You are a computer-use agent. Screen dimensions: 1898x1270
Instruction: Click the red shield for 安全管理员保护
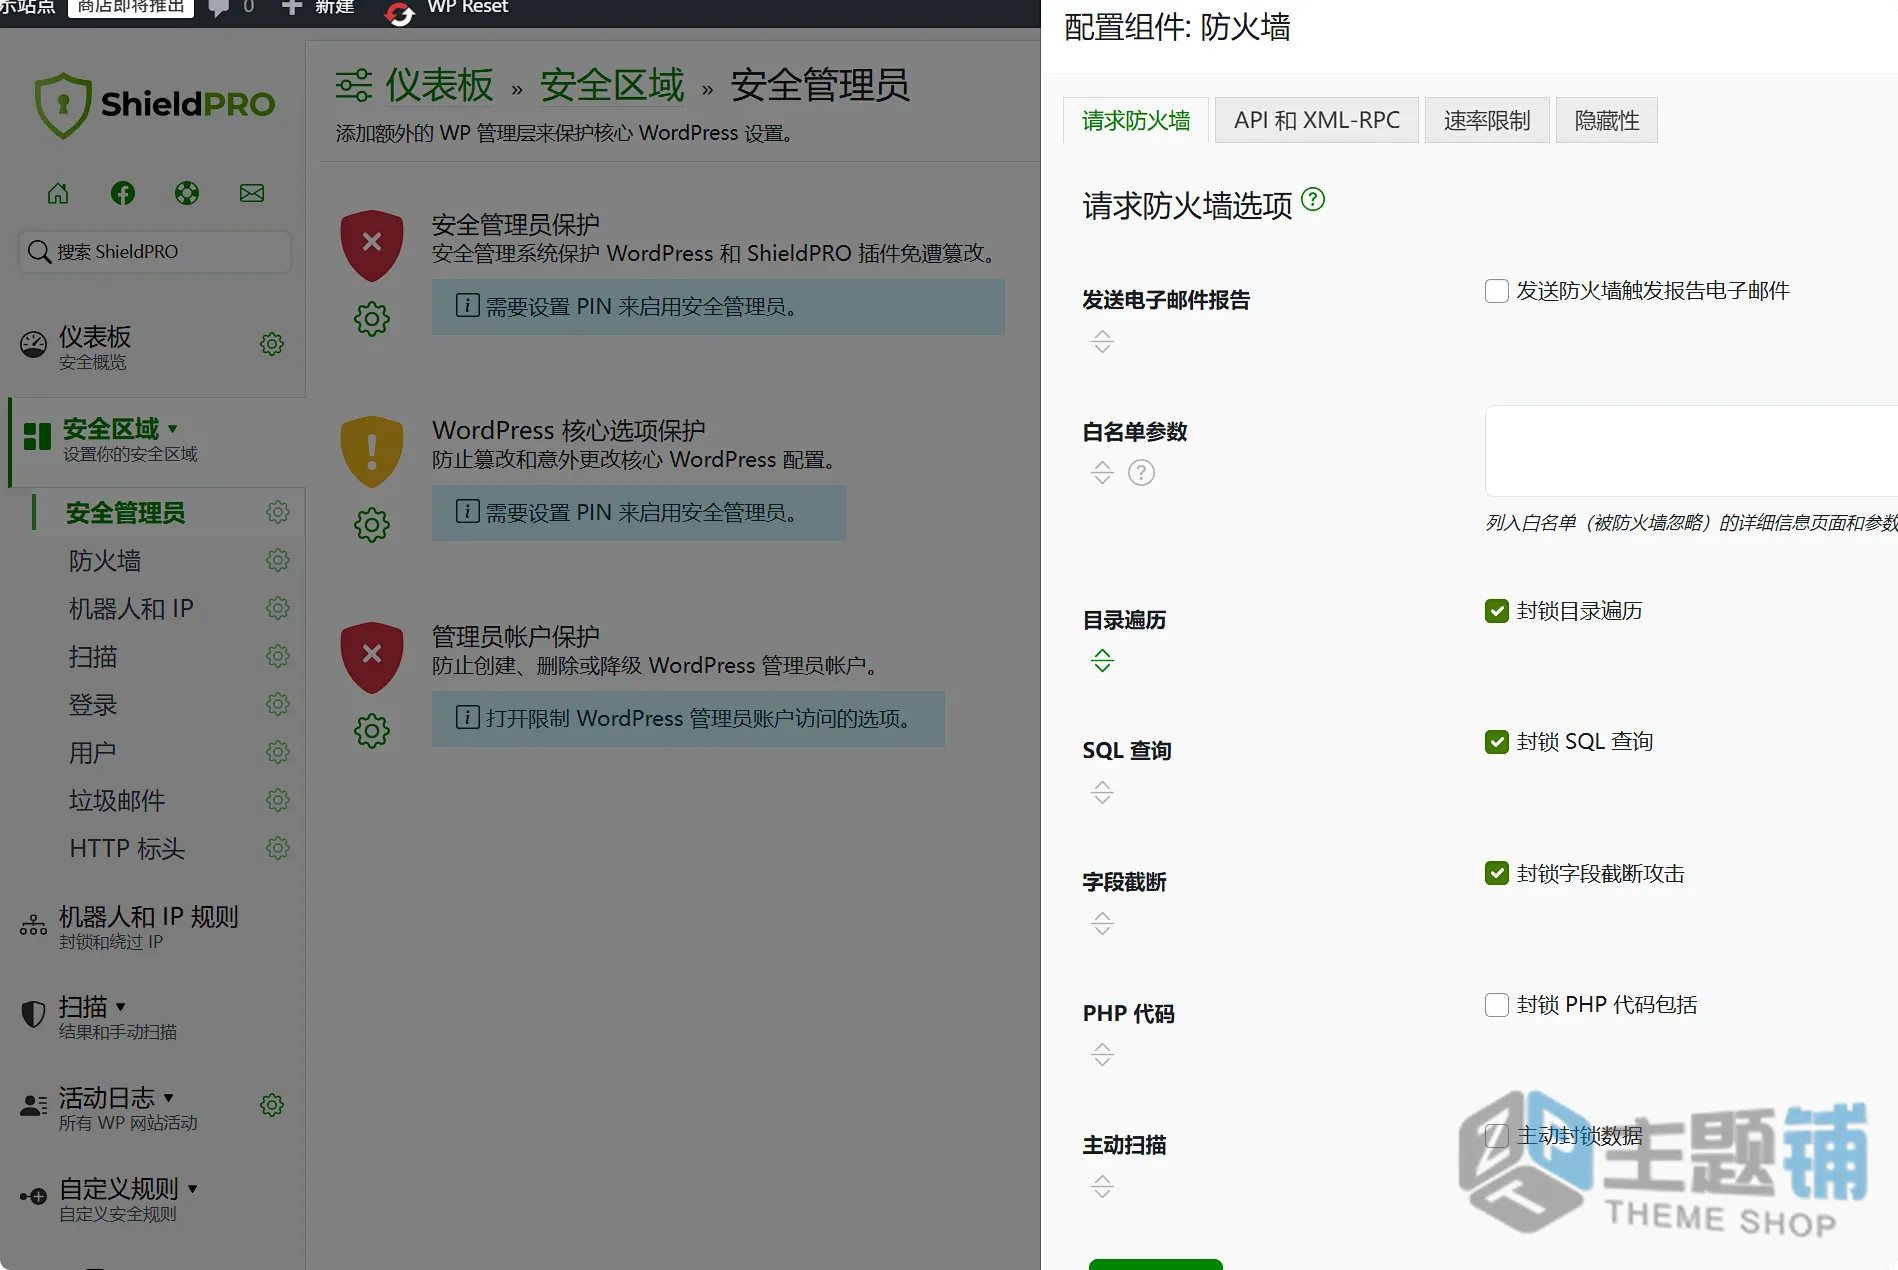pos(372,244)
